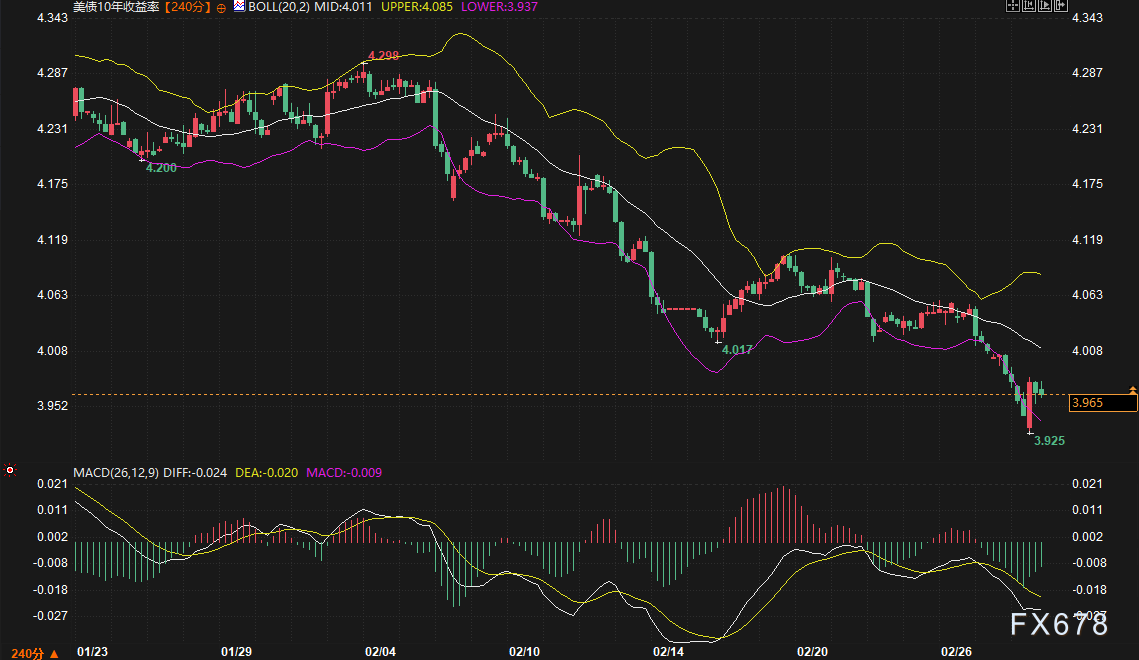Viewport: 1139px width, 660px height.
Task: Click the exit arrow icon at top right
Action: tap(1061, 6)
